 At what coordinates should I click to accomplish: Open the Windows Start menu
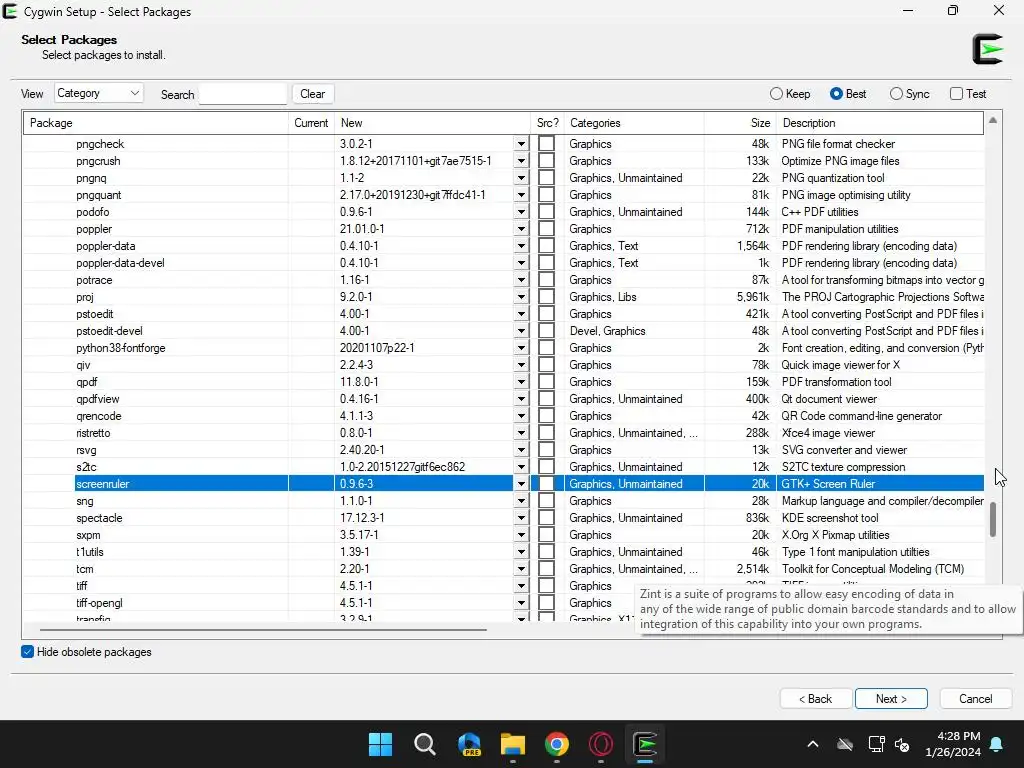click(x=380, y=744)
